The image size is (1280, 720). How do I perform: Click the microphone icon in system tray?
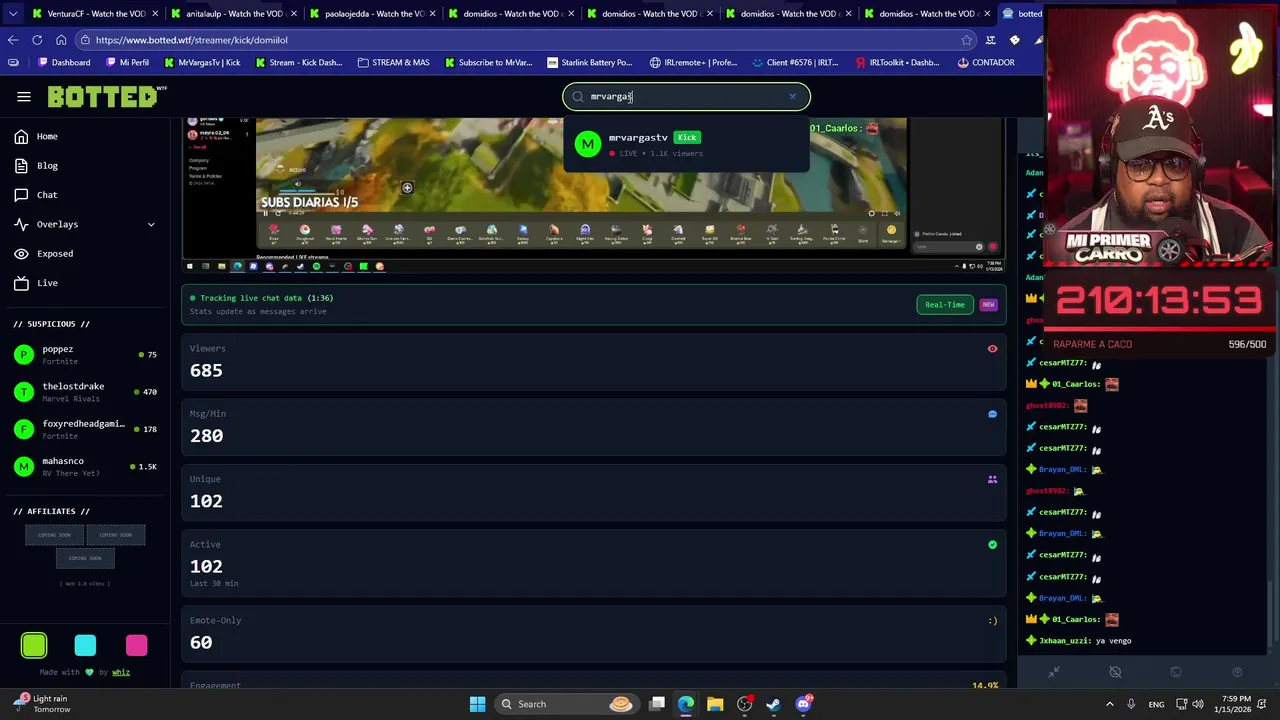(1131, 704)
